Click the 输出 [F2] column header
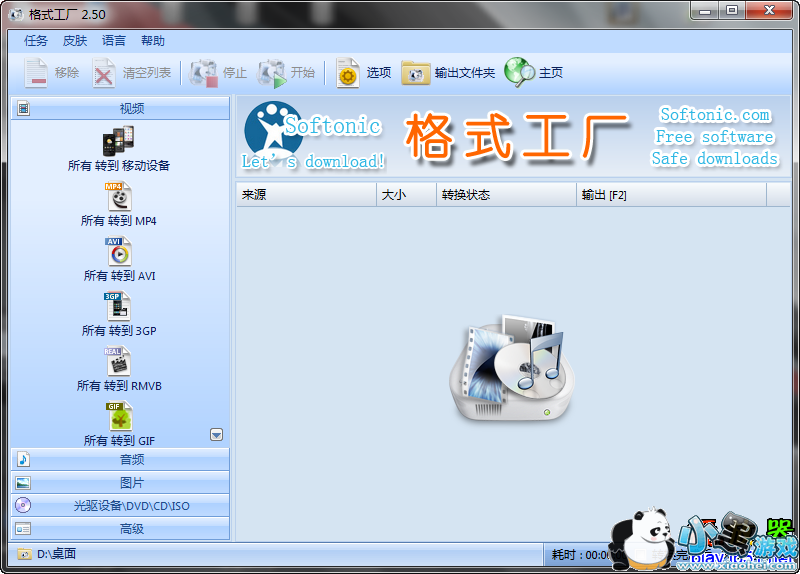Screen dimensions: 800x574 (x=672, y=195)
